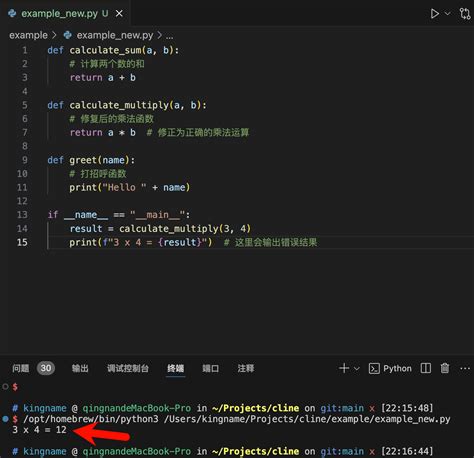Image resolution: width=474 pixels, height=458 pixels.
Task: Open source control compare changes icon
Action: point(465,14)
